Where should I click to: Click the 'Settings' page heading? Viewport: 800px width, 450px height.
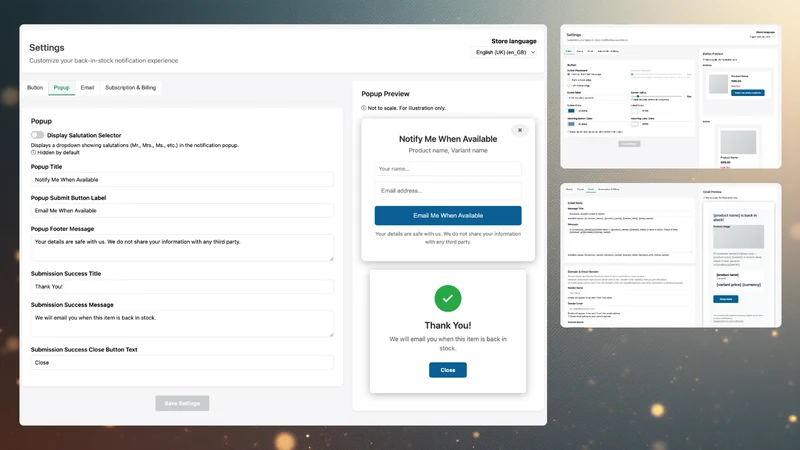click(46, 47)
